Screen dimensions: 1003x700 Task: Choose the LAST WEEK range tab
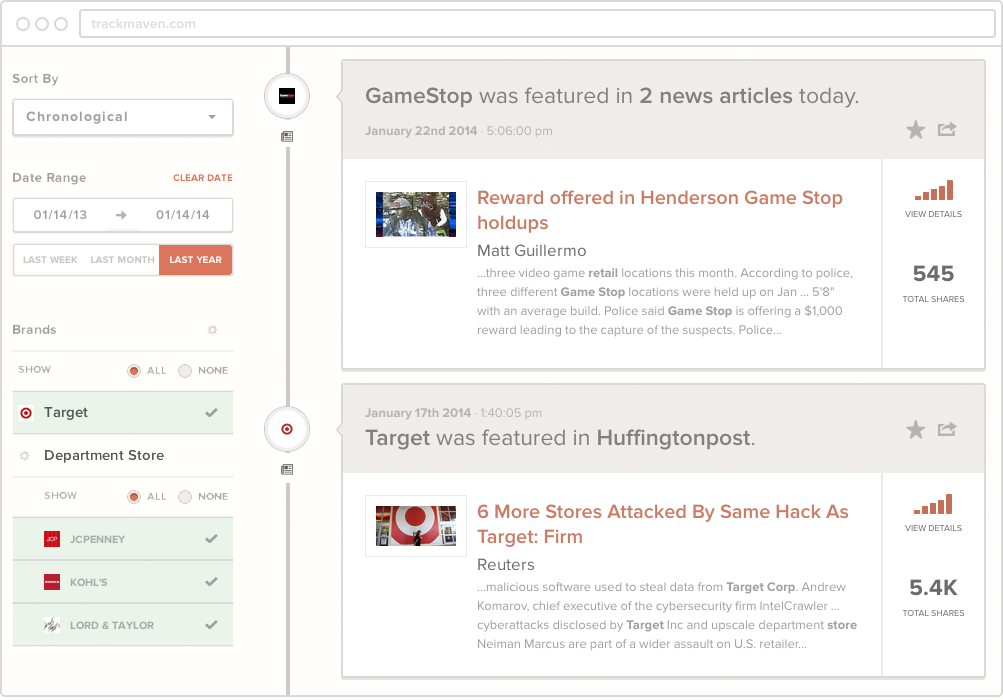pos(50,260)
